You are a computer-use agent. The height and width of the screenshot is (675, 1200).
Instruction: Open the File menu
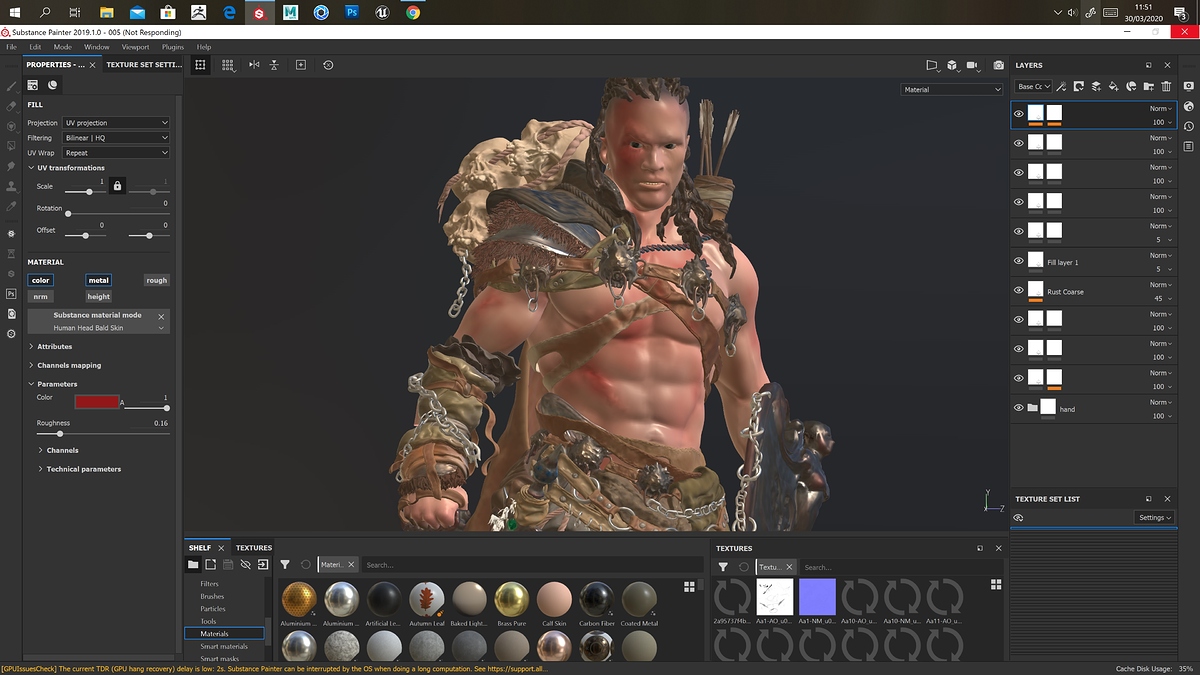(x=12, y=47)
